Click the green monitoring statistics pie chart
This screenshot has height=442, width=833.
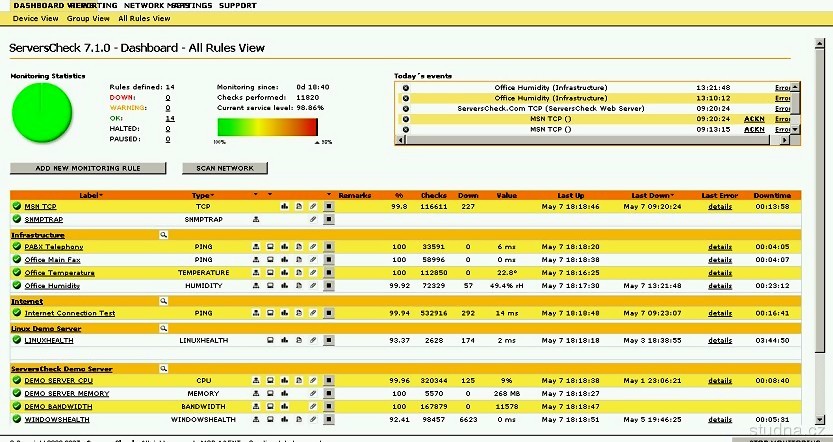click(42, 113)
